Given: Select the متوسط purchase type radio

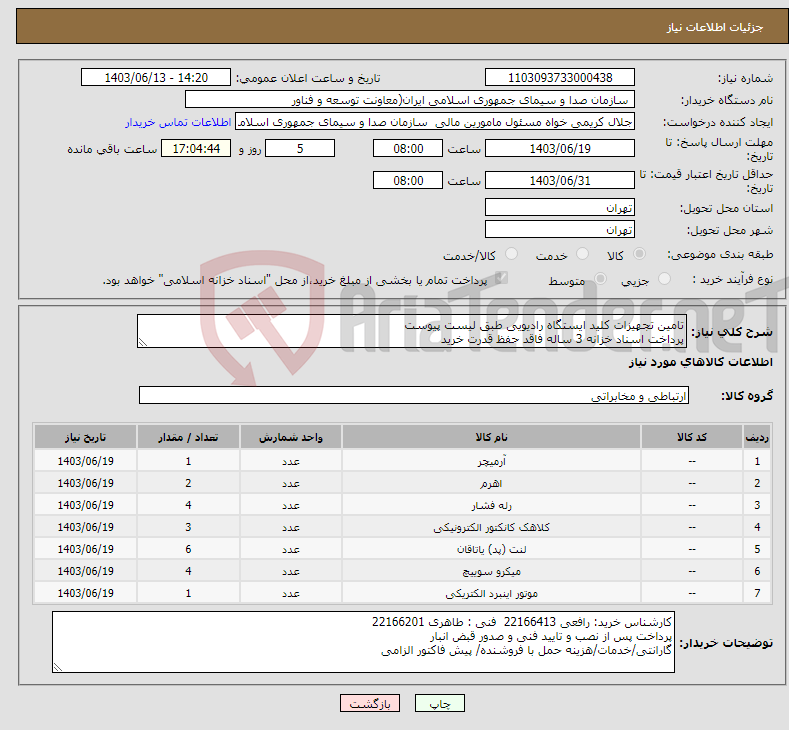Looking at the screenshot, I should (600, 279).
